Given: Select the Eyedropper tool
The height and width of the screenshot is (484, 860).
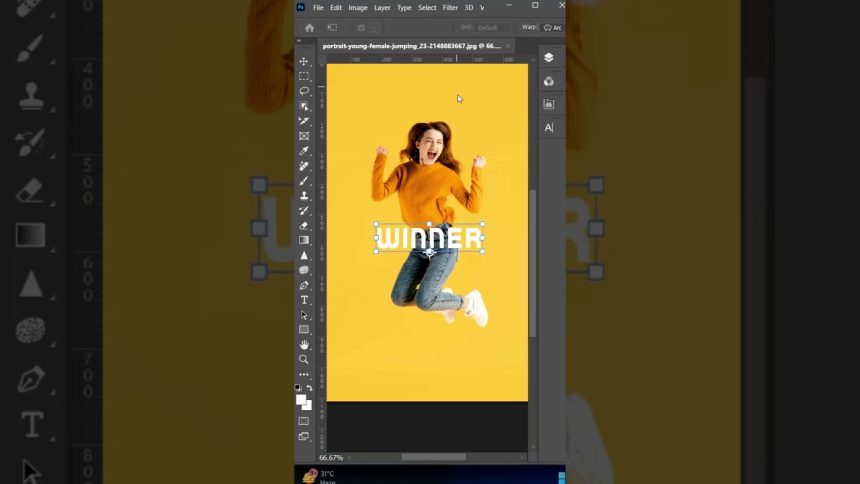Looking at the screenshot, I should pyautogui.click(x=304, y=151).
